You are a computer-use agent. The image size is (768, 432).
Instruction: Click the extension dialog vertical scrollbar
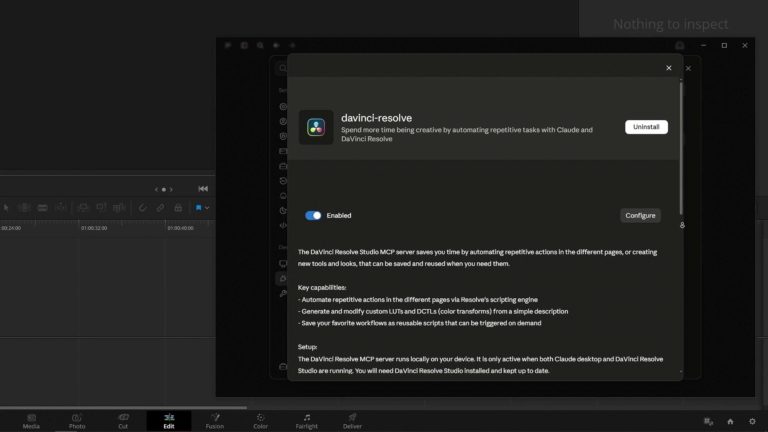681,147
